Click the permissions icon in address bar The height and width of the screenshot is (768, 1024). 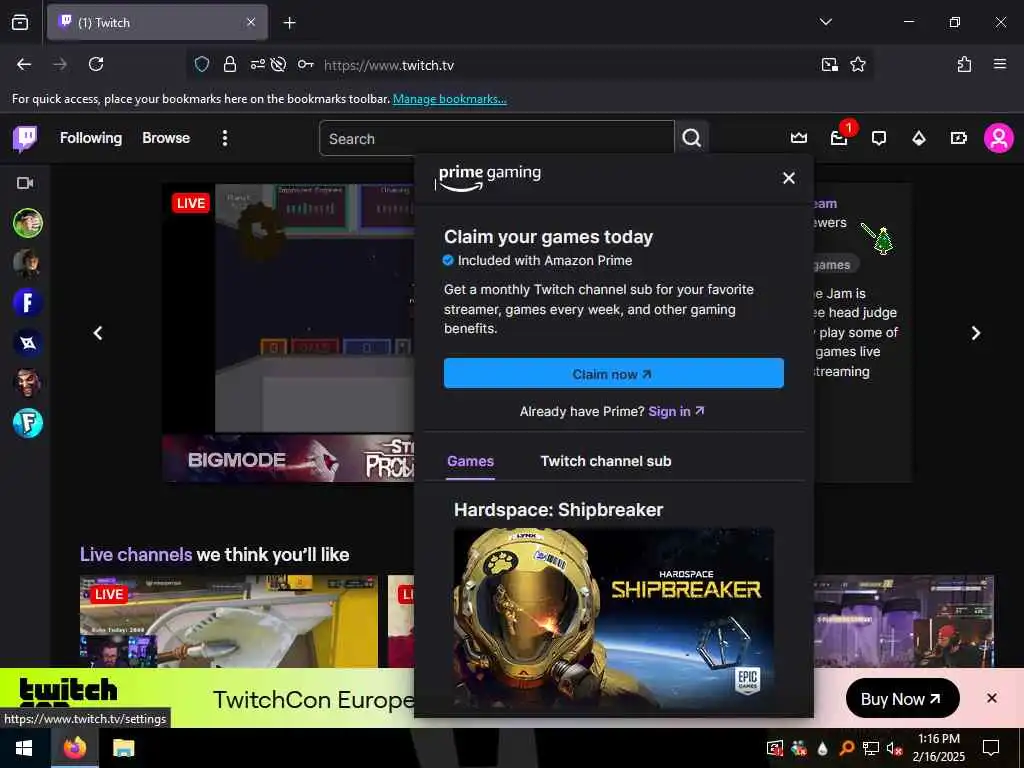coord(257,64)
